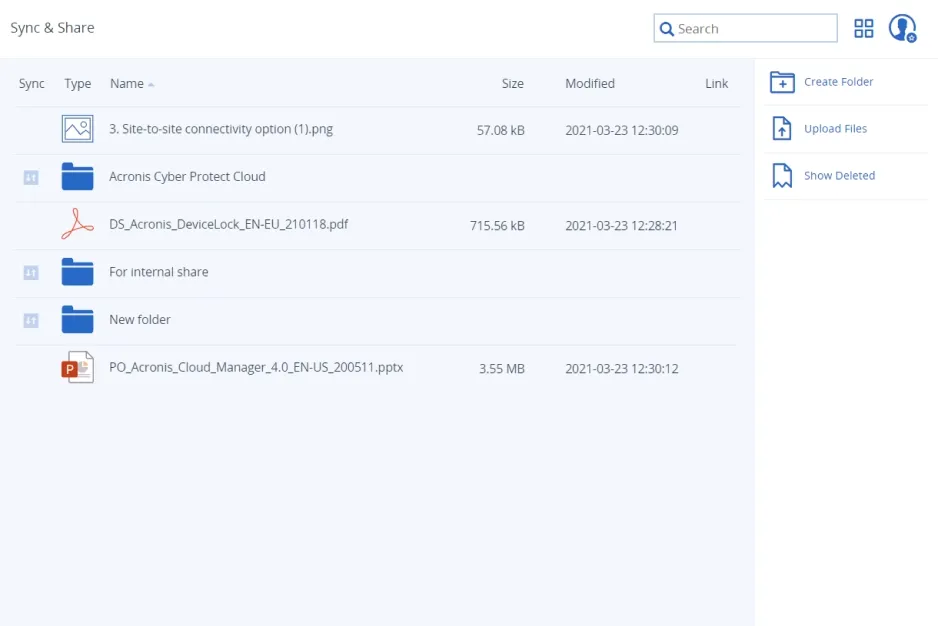Image resolution: width=938 pixels, height=626 pixels.
Task: Open the Acronis Cyber Protect Cloud folder
Action: 187,177
